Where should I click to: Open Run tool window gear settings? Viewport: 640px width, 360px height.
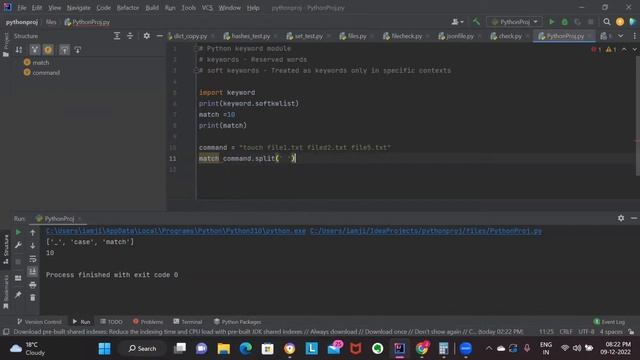coord(621,218)
